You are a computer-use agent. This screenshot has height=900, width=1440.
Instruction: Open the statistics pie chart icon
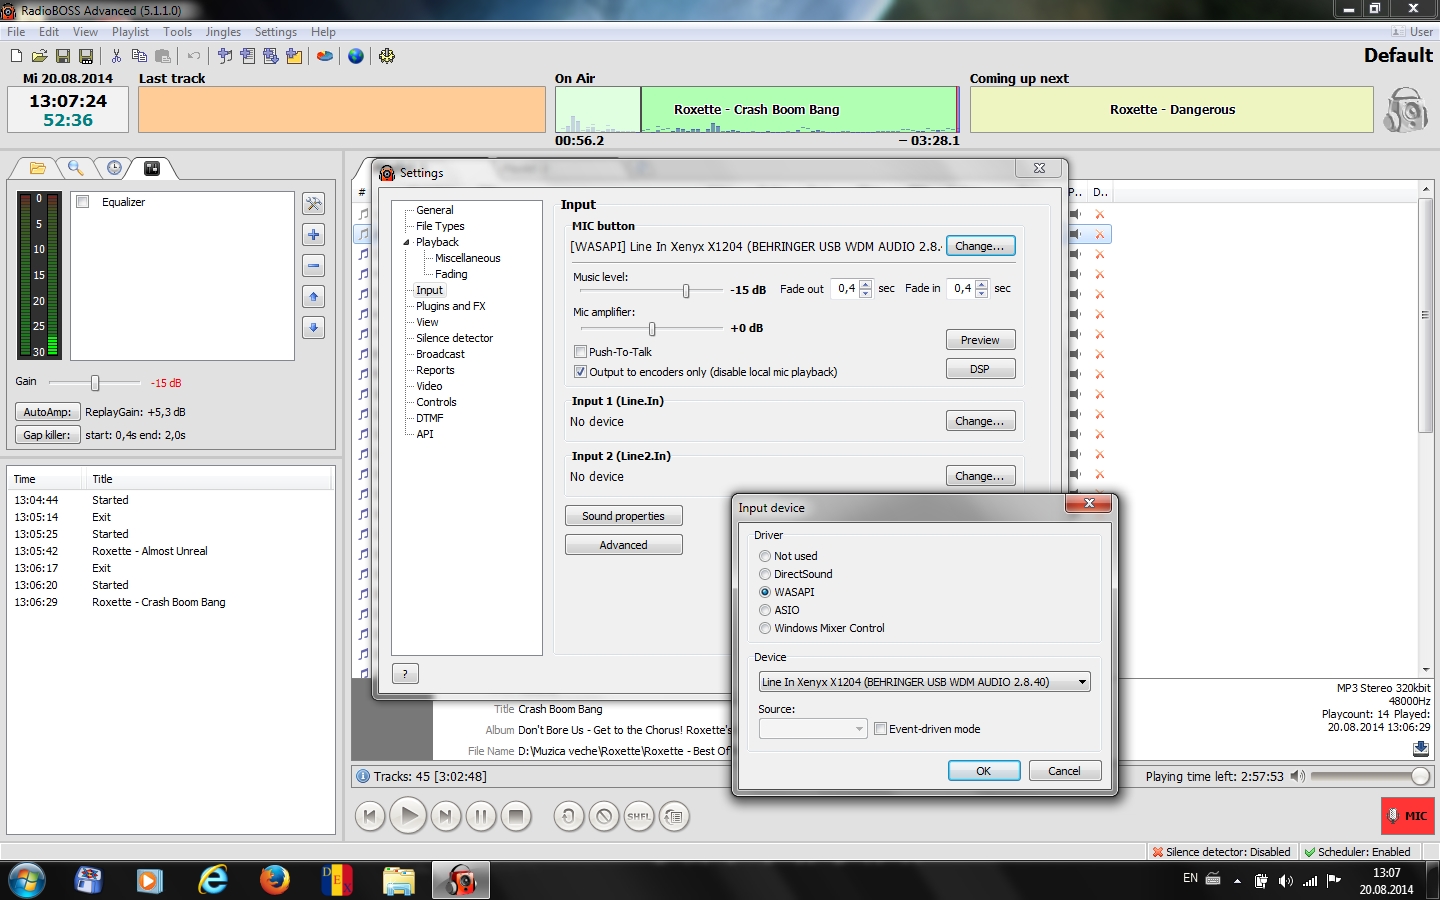pos(325,56)
